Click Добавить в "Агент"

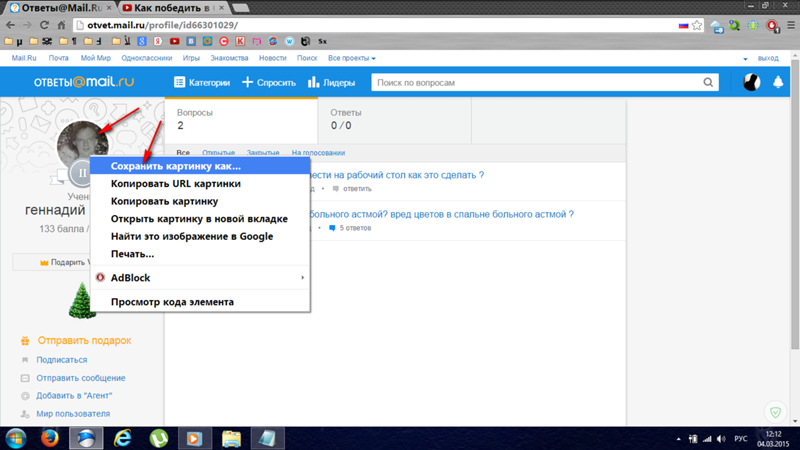click(x=74, y=395)
